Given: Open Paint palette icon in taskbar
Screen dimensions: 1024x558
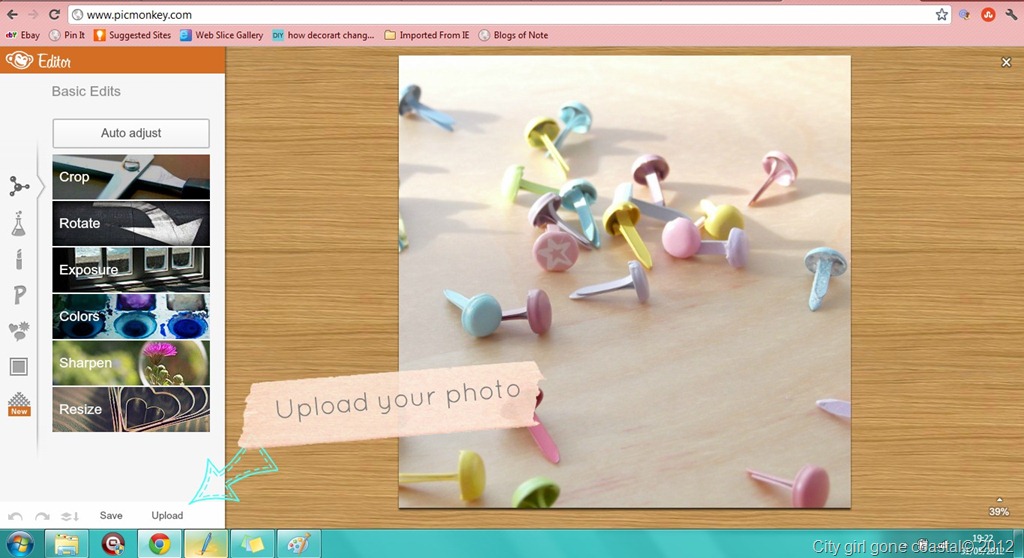Looking at the screenshot, I should click(299, 544).
